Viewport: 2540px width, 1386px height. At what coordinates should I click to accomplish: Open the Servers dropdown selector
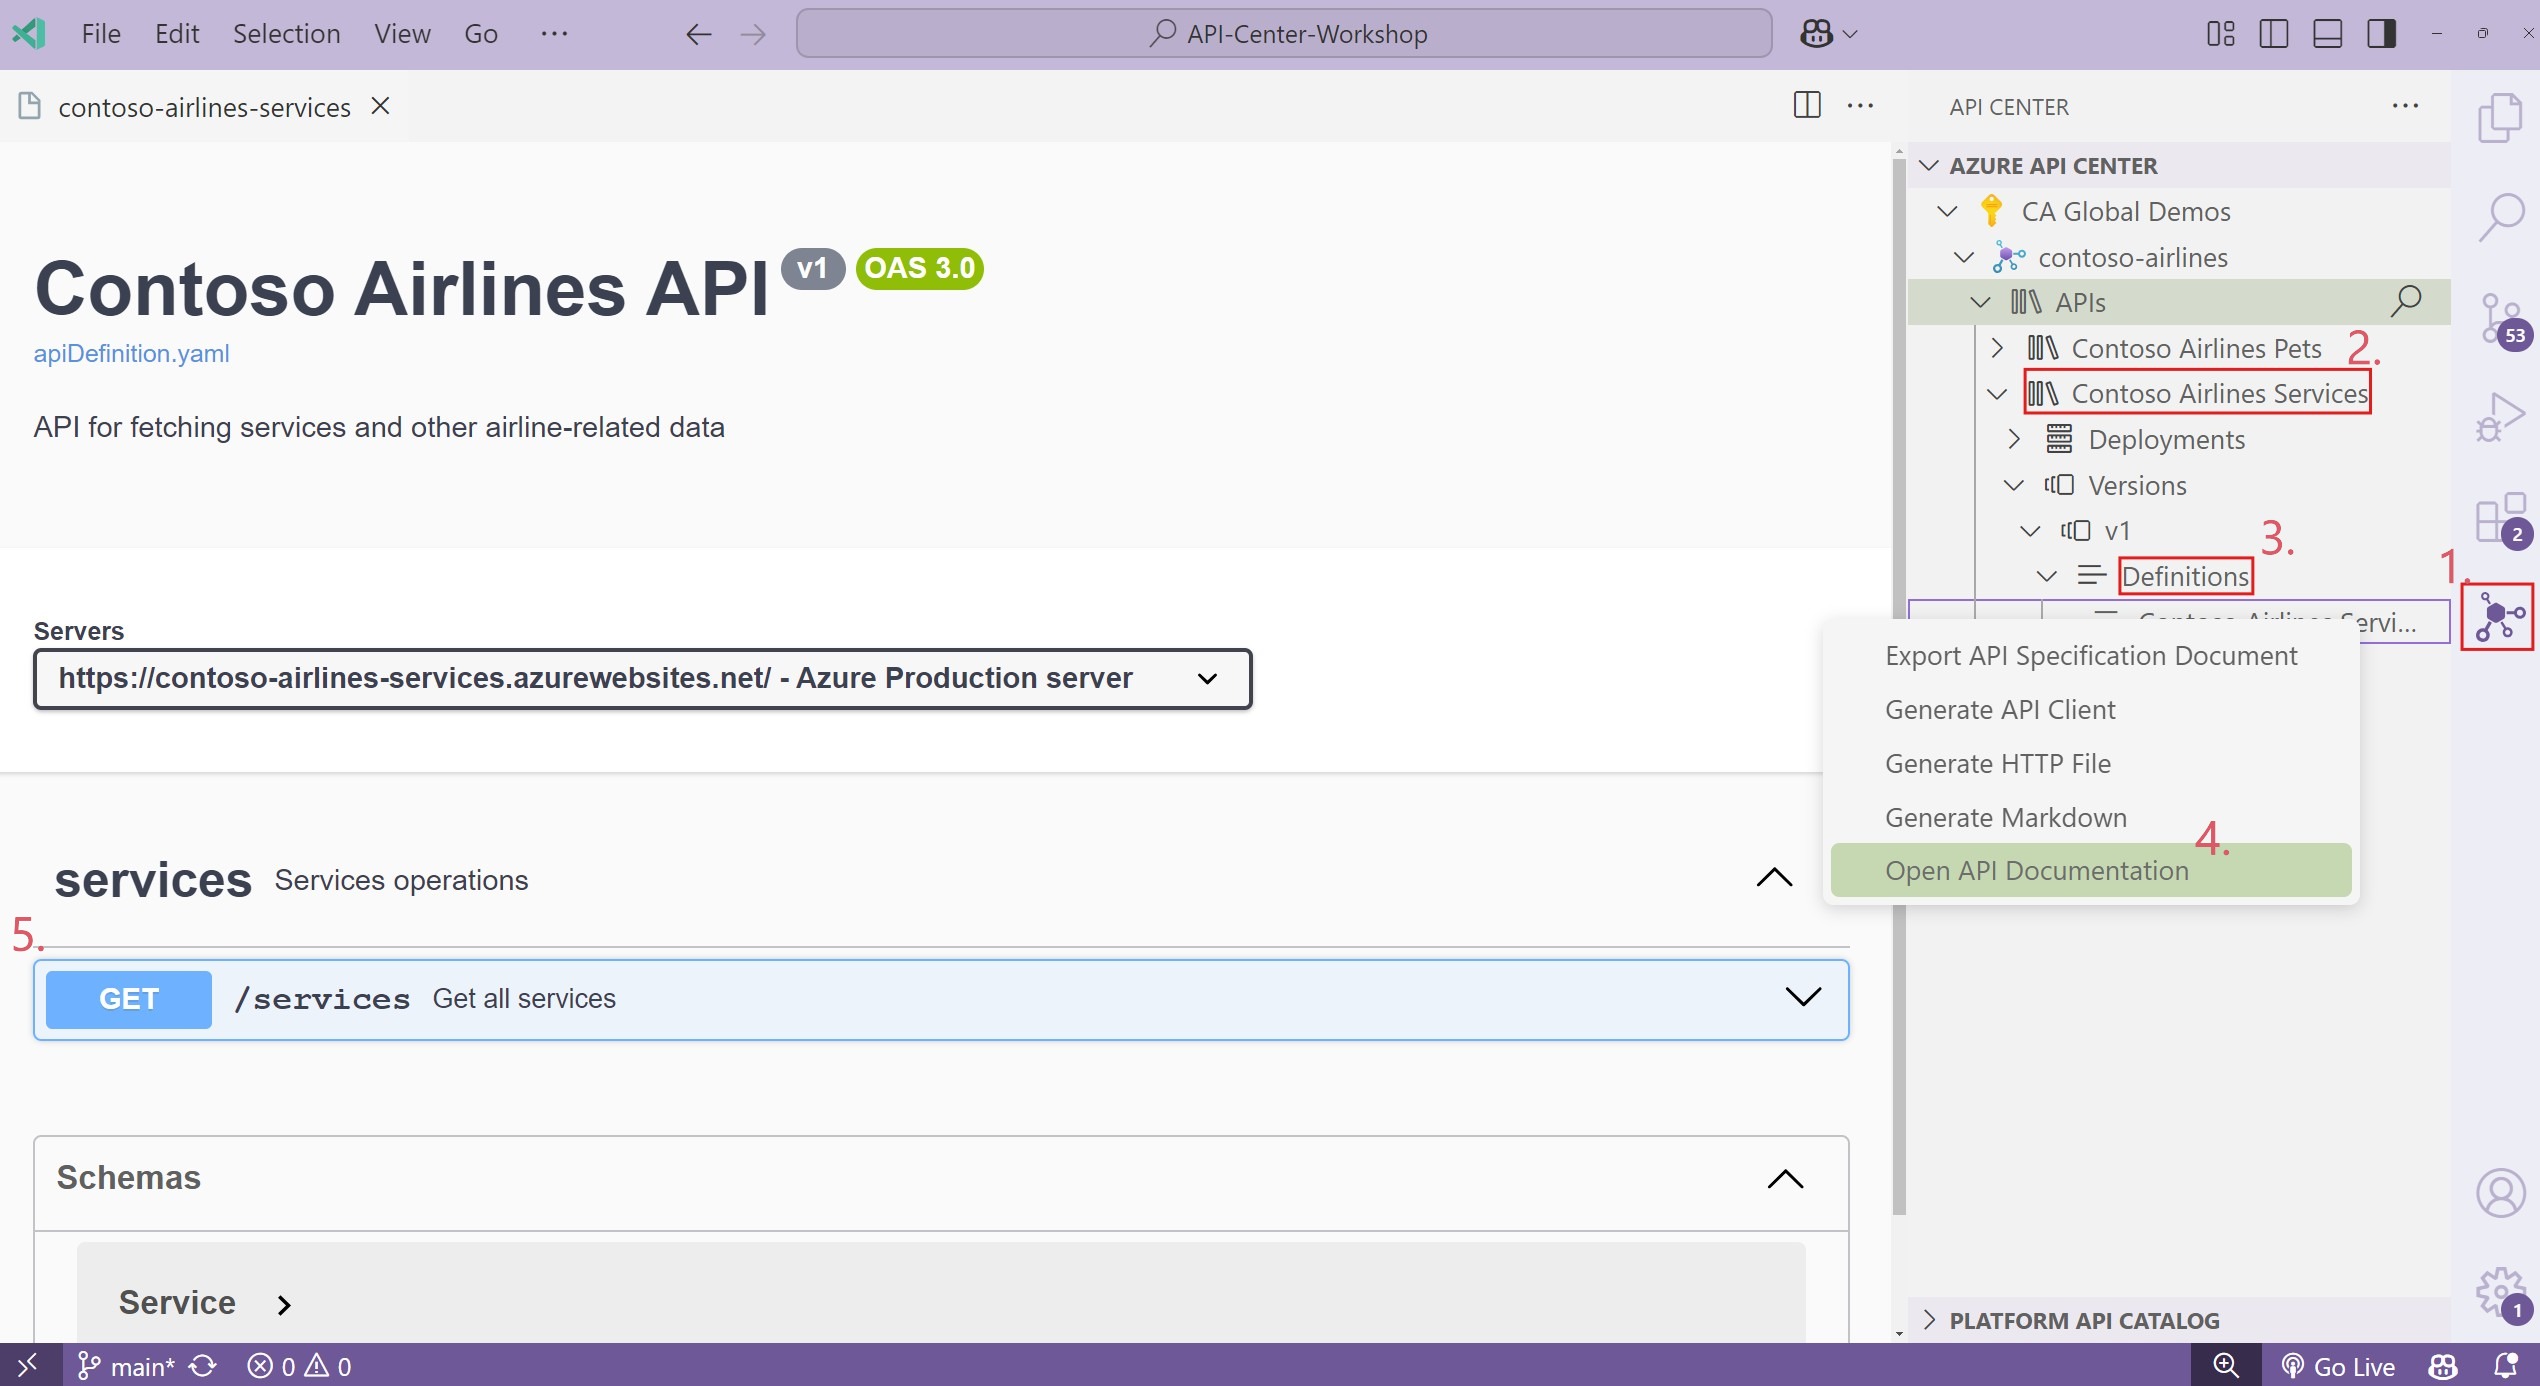click(x=642, y=679)
